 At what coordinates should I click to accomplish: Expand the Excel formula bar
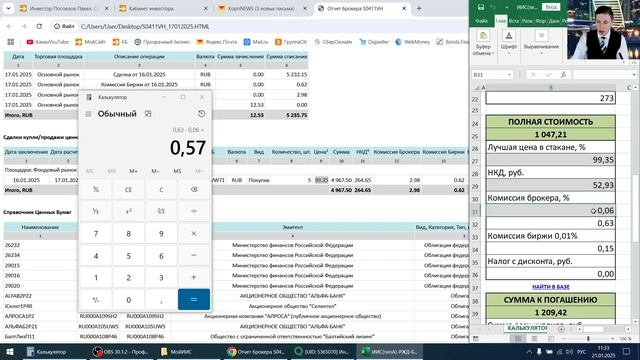634,75
